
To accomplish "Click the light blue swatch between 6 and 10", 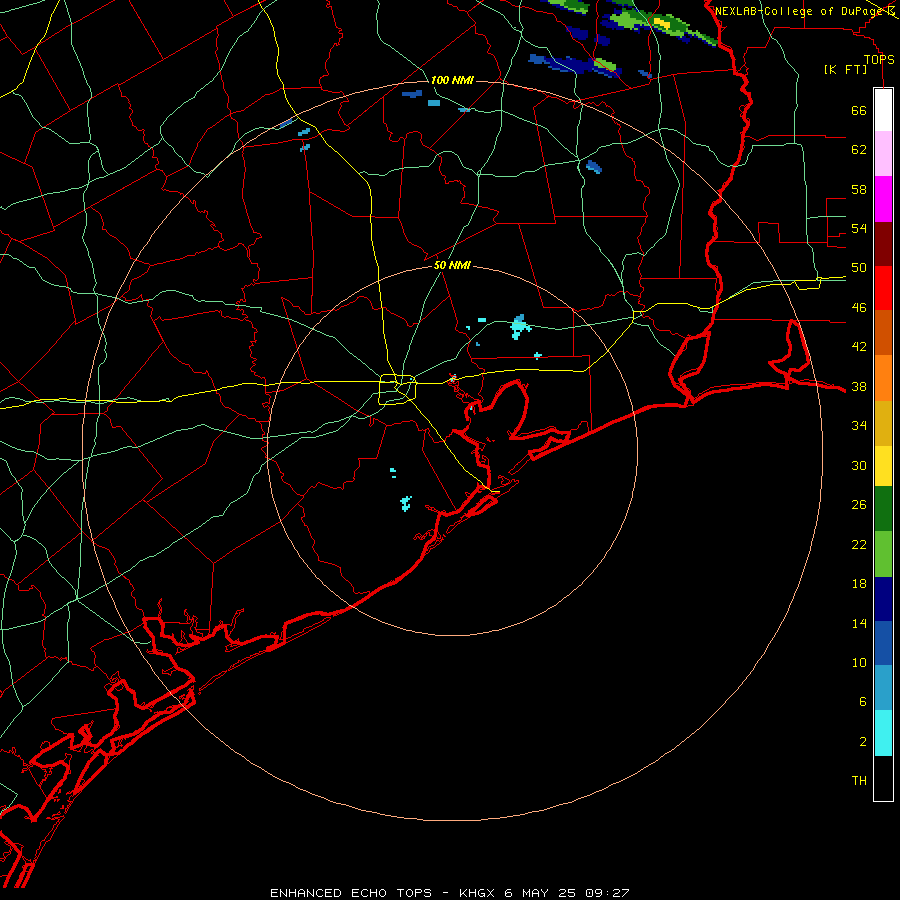I will tap(883, 687).
